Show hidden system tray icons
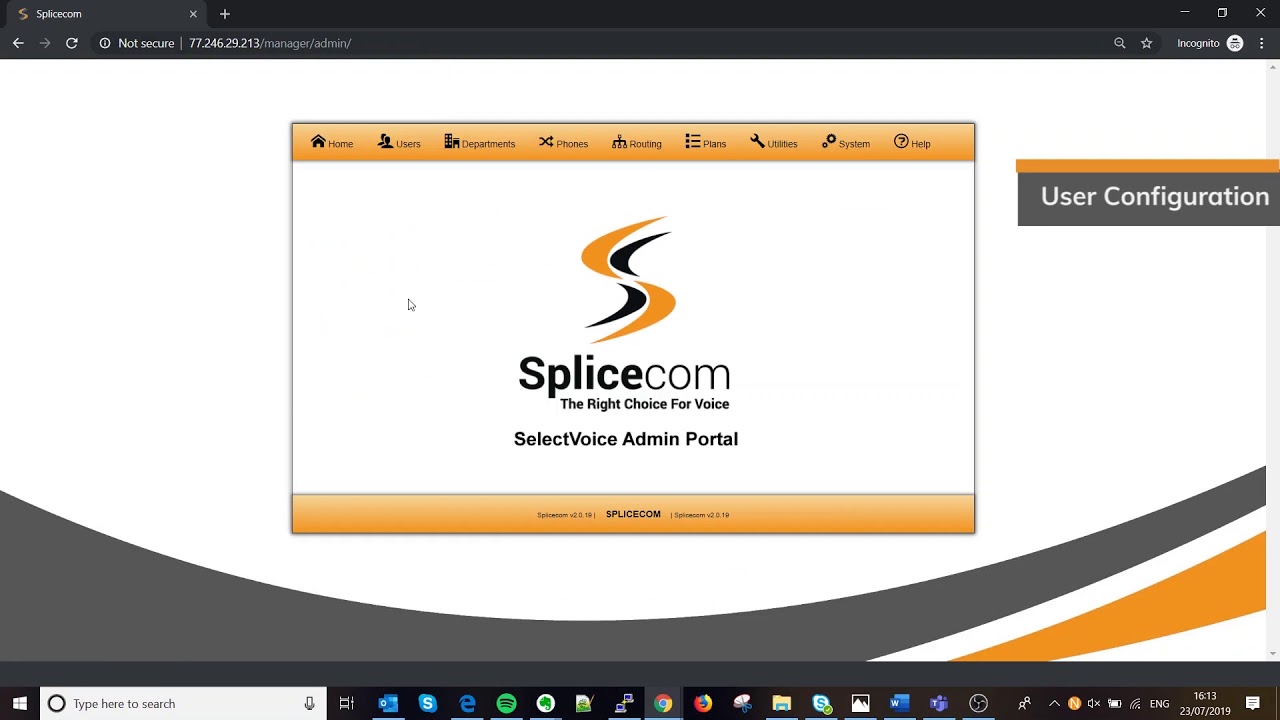The image size is (1280, 720). 1054,703
